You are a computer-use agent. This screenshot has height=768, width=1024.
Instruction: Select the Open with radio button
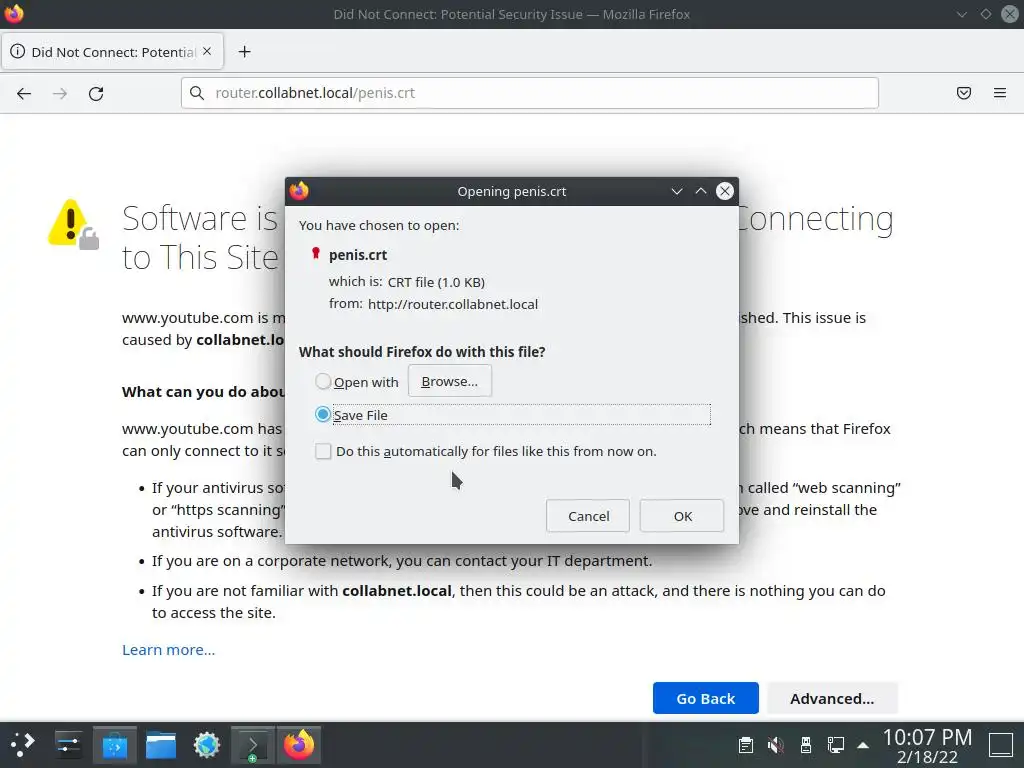[323, 381]
